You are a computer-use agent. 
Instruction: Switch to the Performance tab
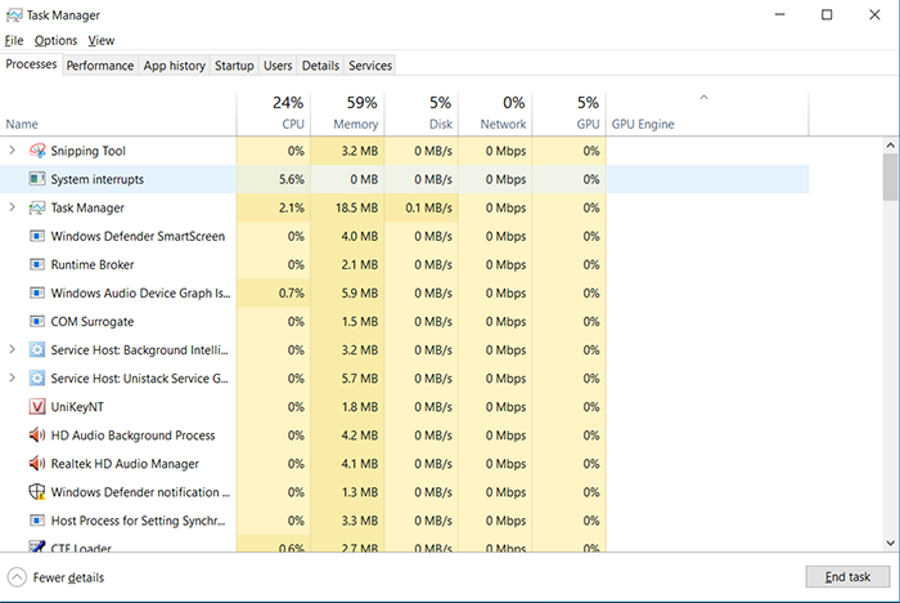pos(100,65)
